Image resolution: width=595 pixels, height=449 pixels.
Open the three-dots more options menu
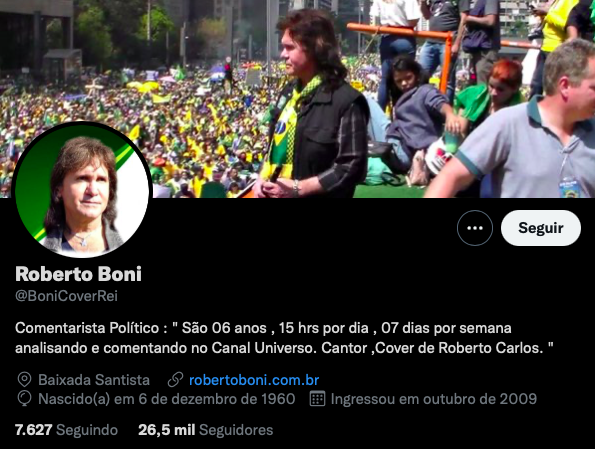pos(475,228)
